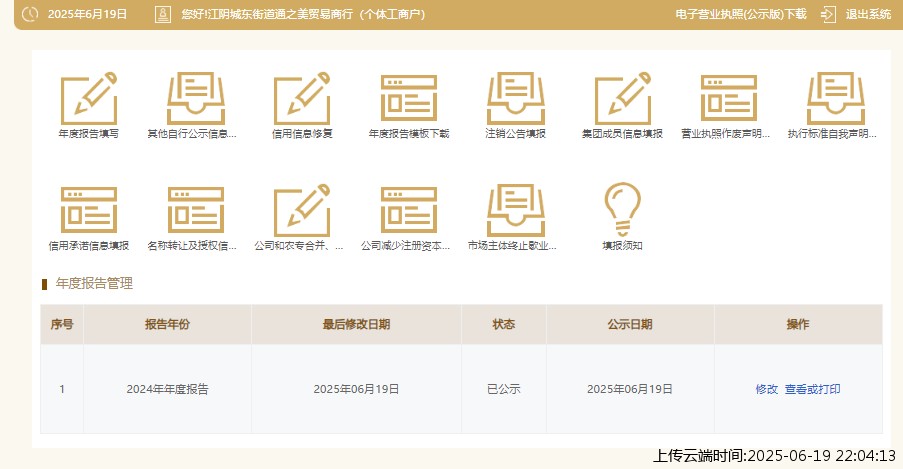Click 退出系统 to log out
This screenshot has width=903, height=469.
[868, 14]
